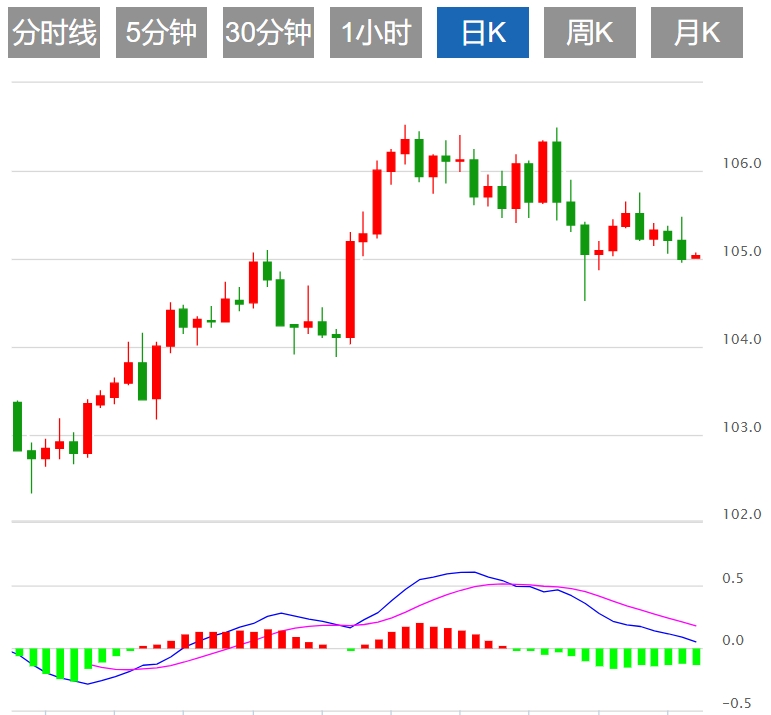771x715 pixels.
Task: Click the 0.5 MACD axis label
Action: coord(733,579)
